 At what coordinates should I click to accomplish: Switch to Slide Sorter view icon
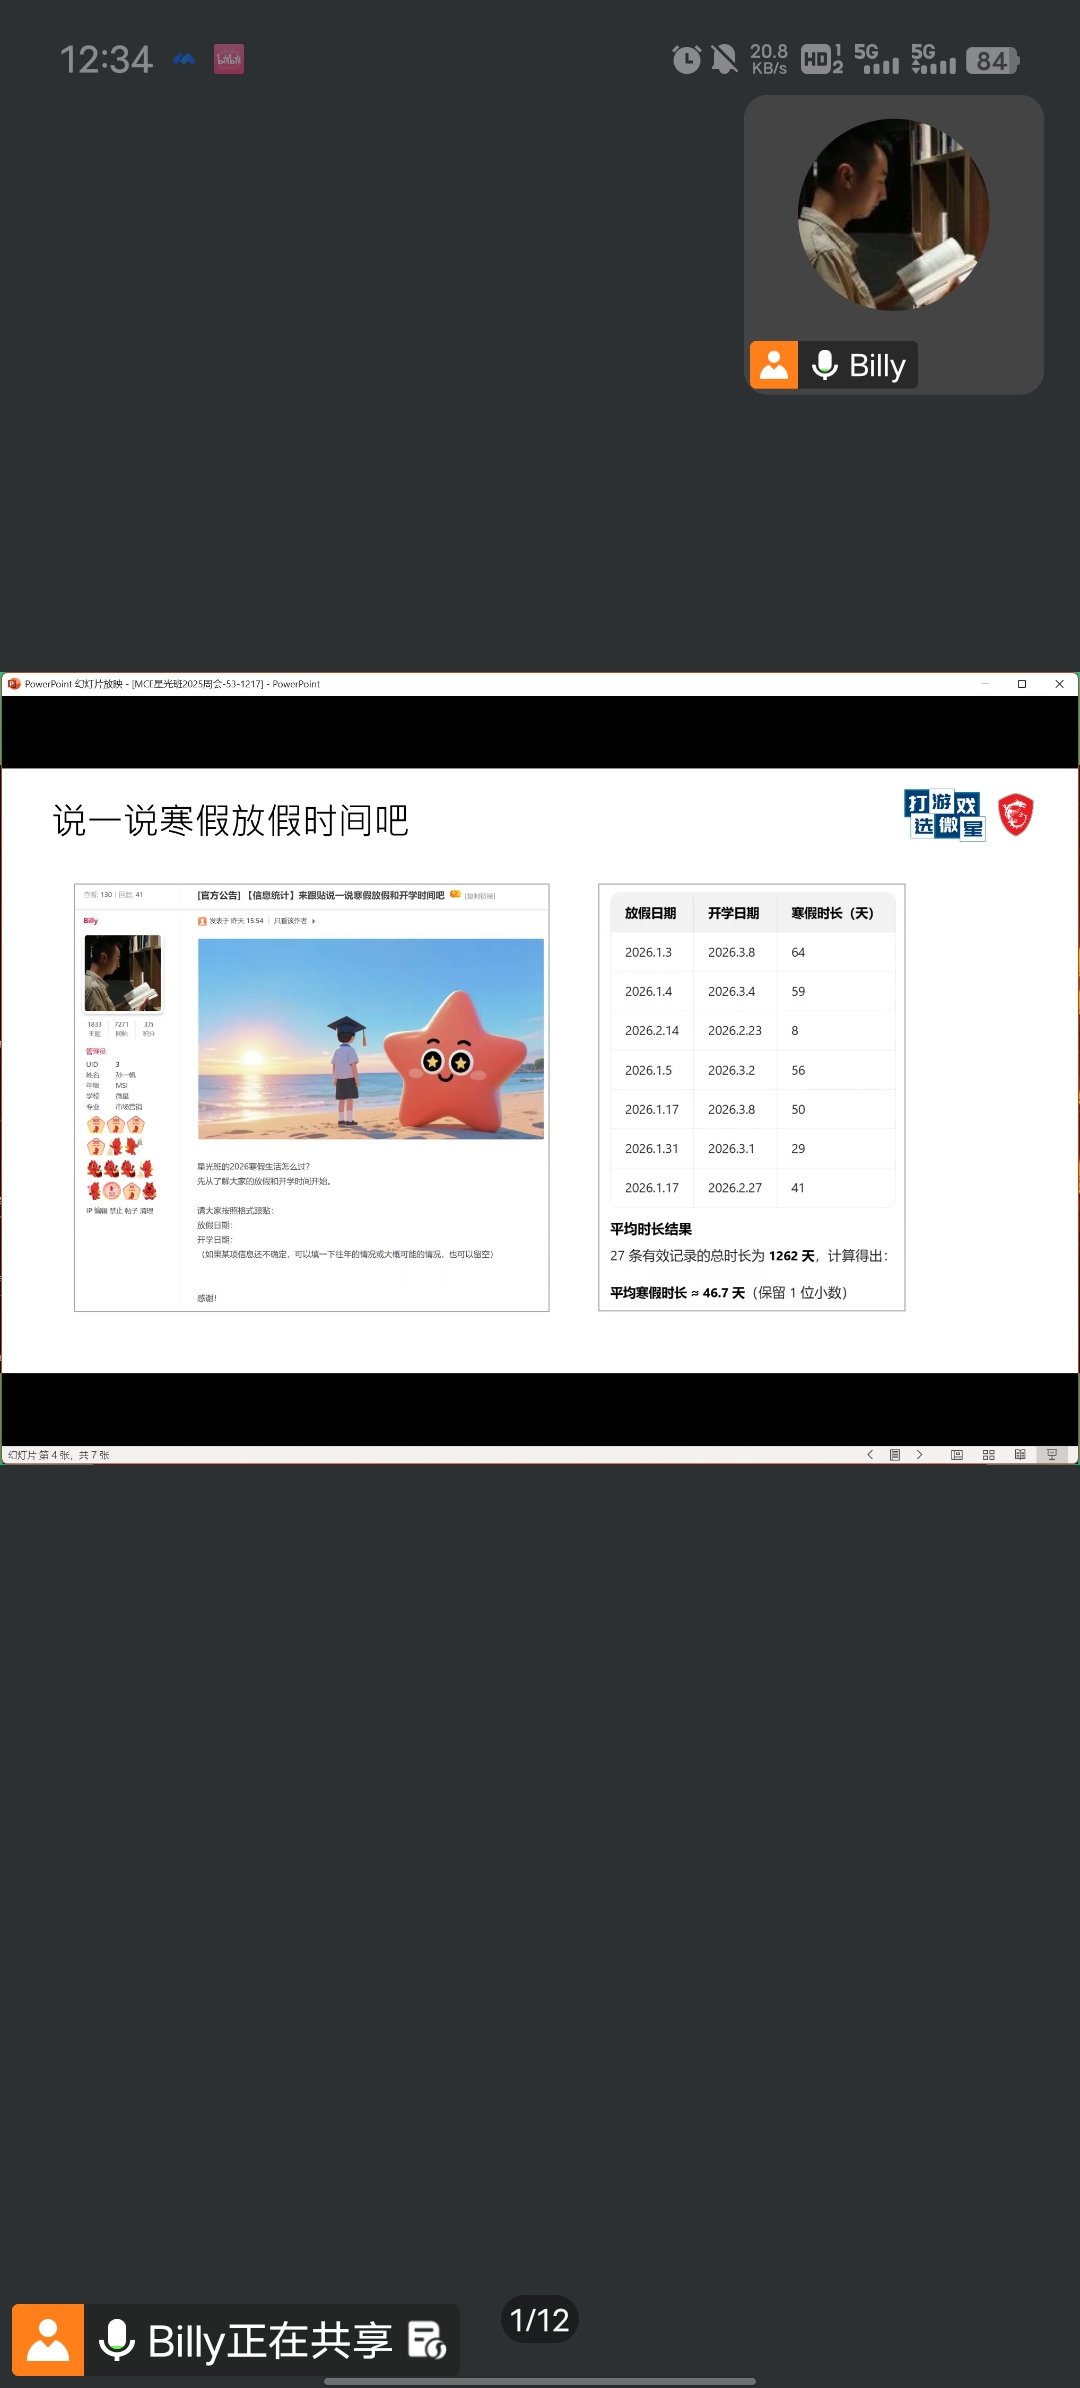tap(989, 1455)
